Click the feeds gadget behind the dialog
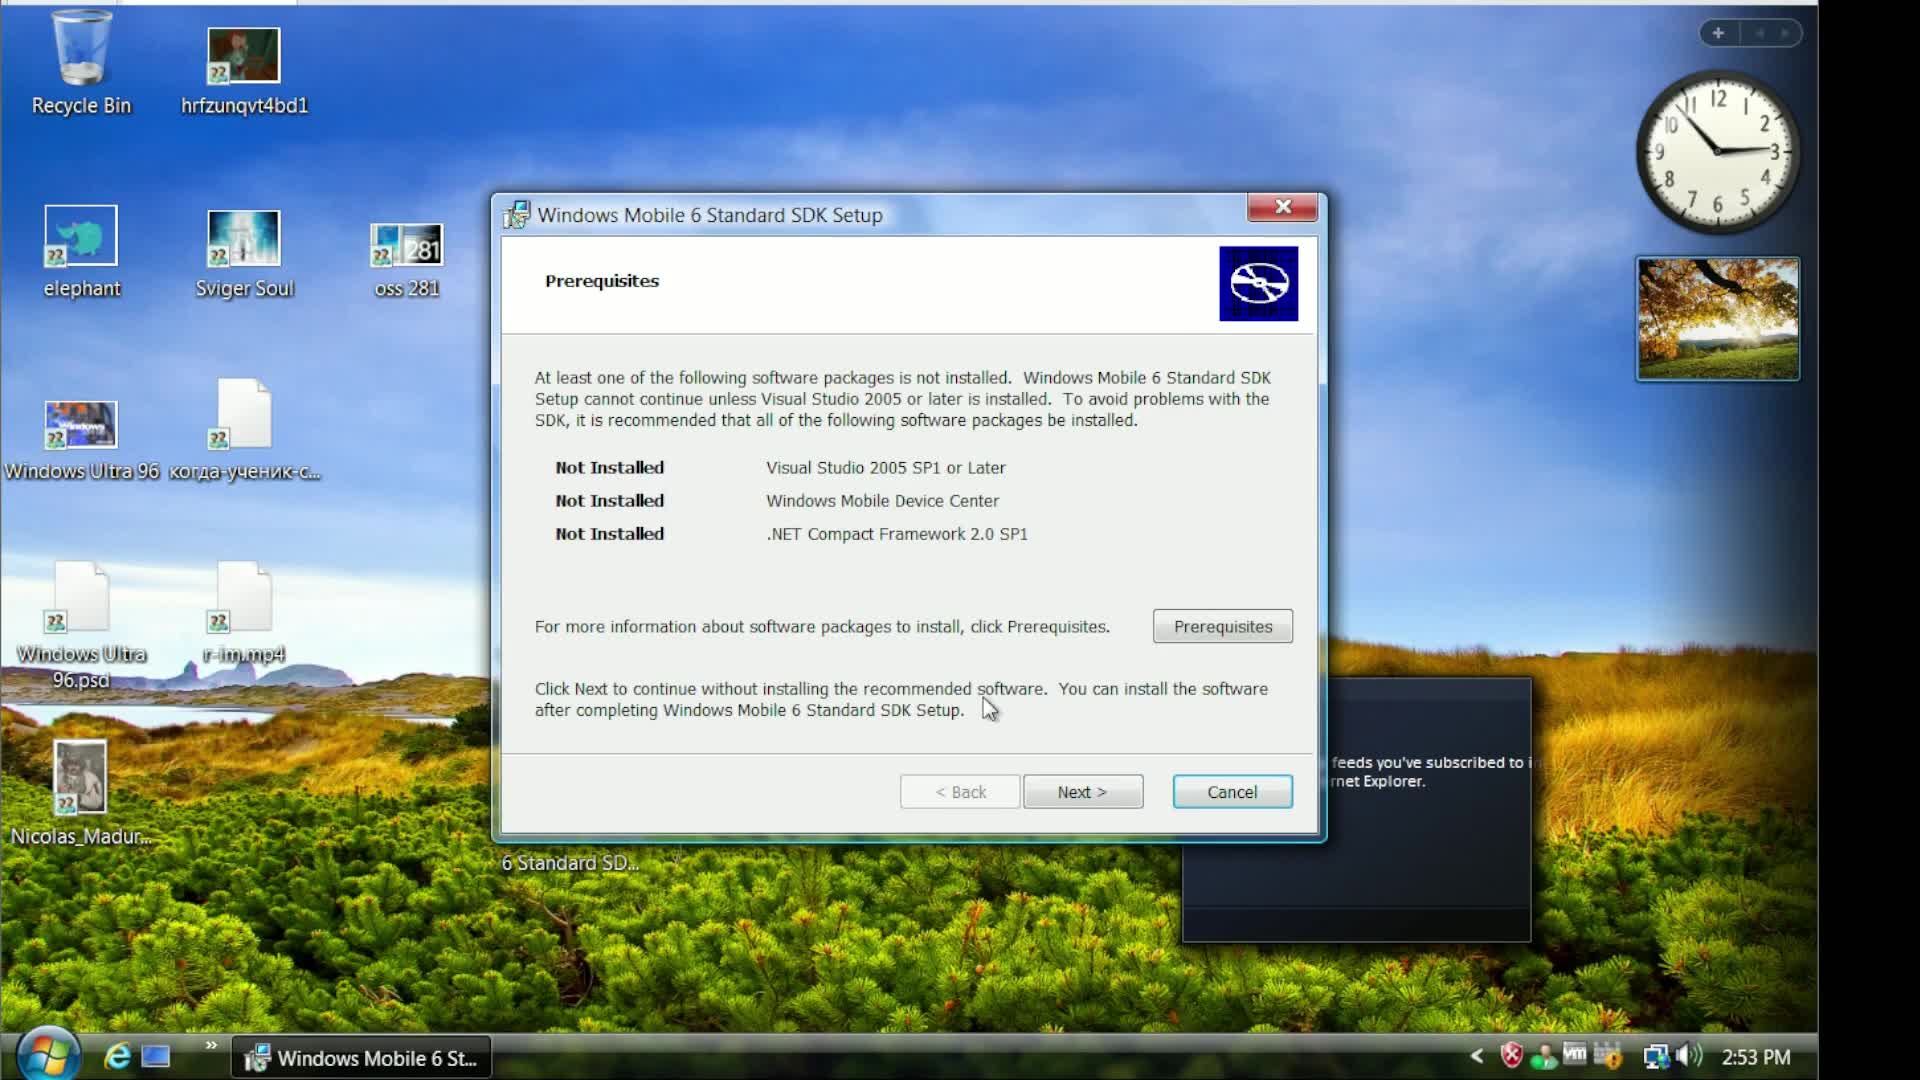1920x1080 pixels. (x=1429, y=810)
